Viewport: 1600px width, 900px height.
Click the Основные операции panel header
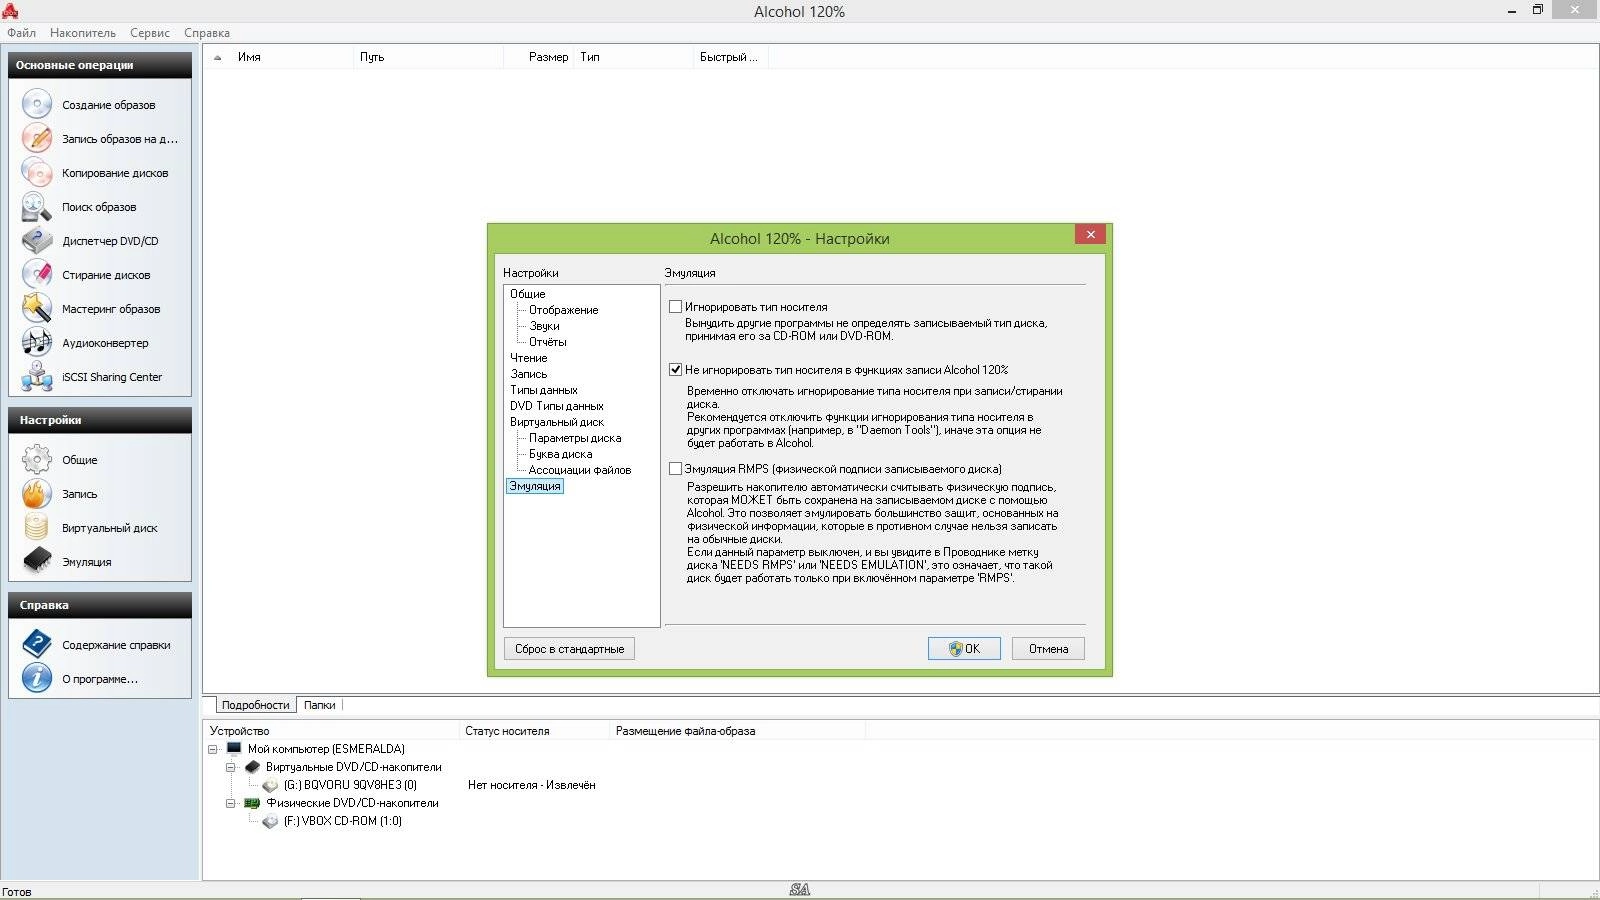click(100, 65)
